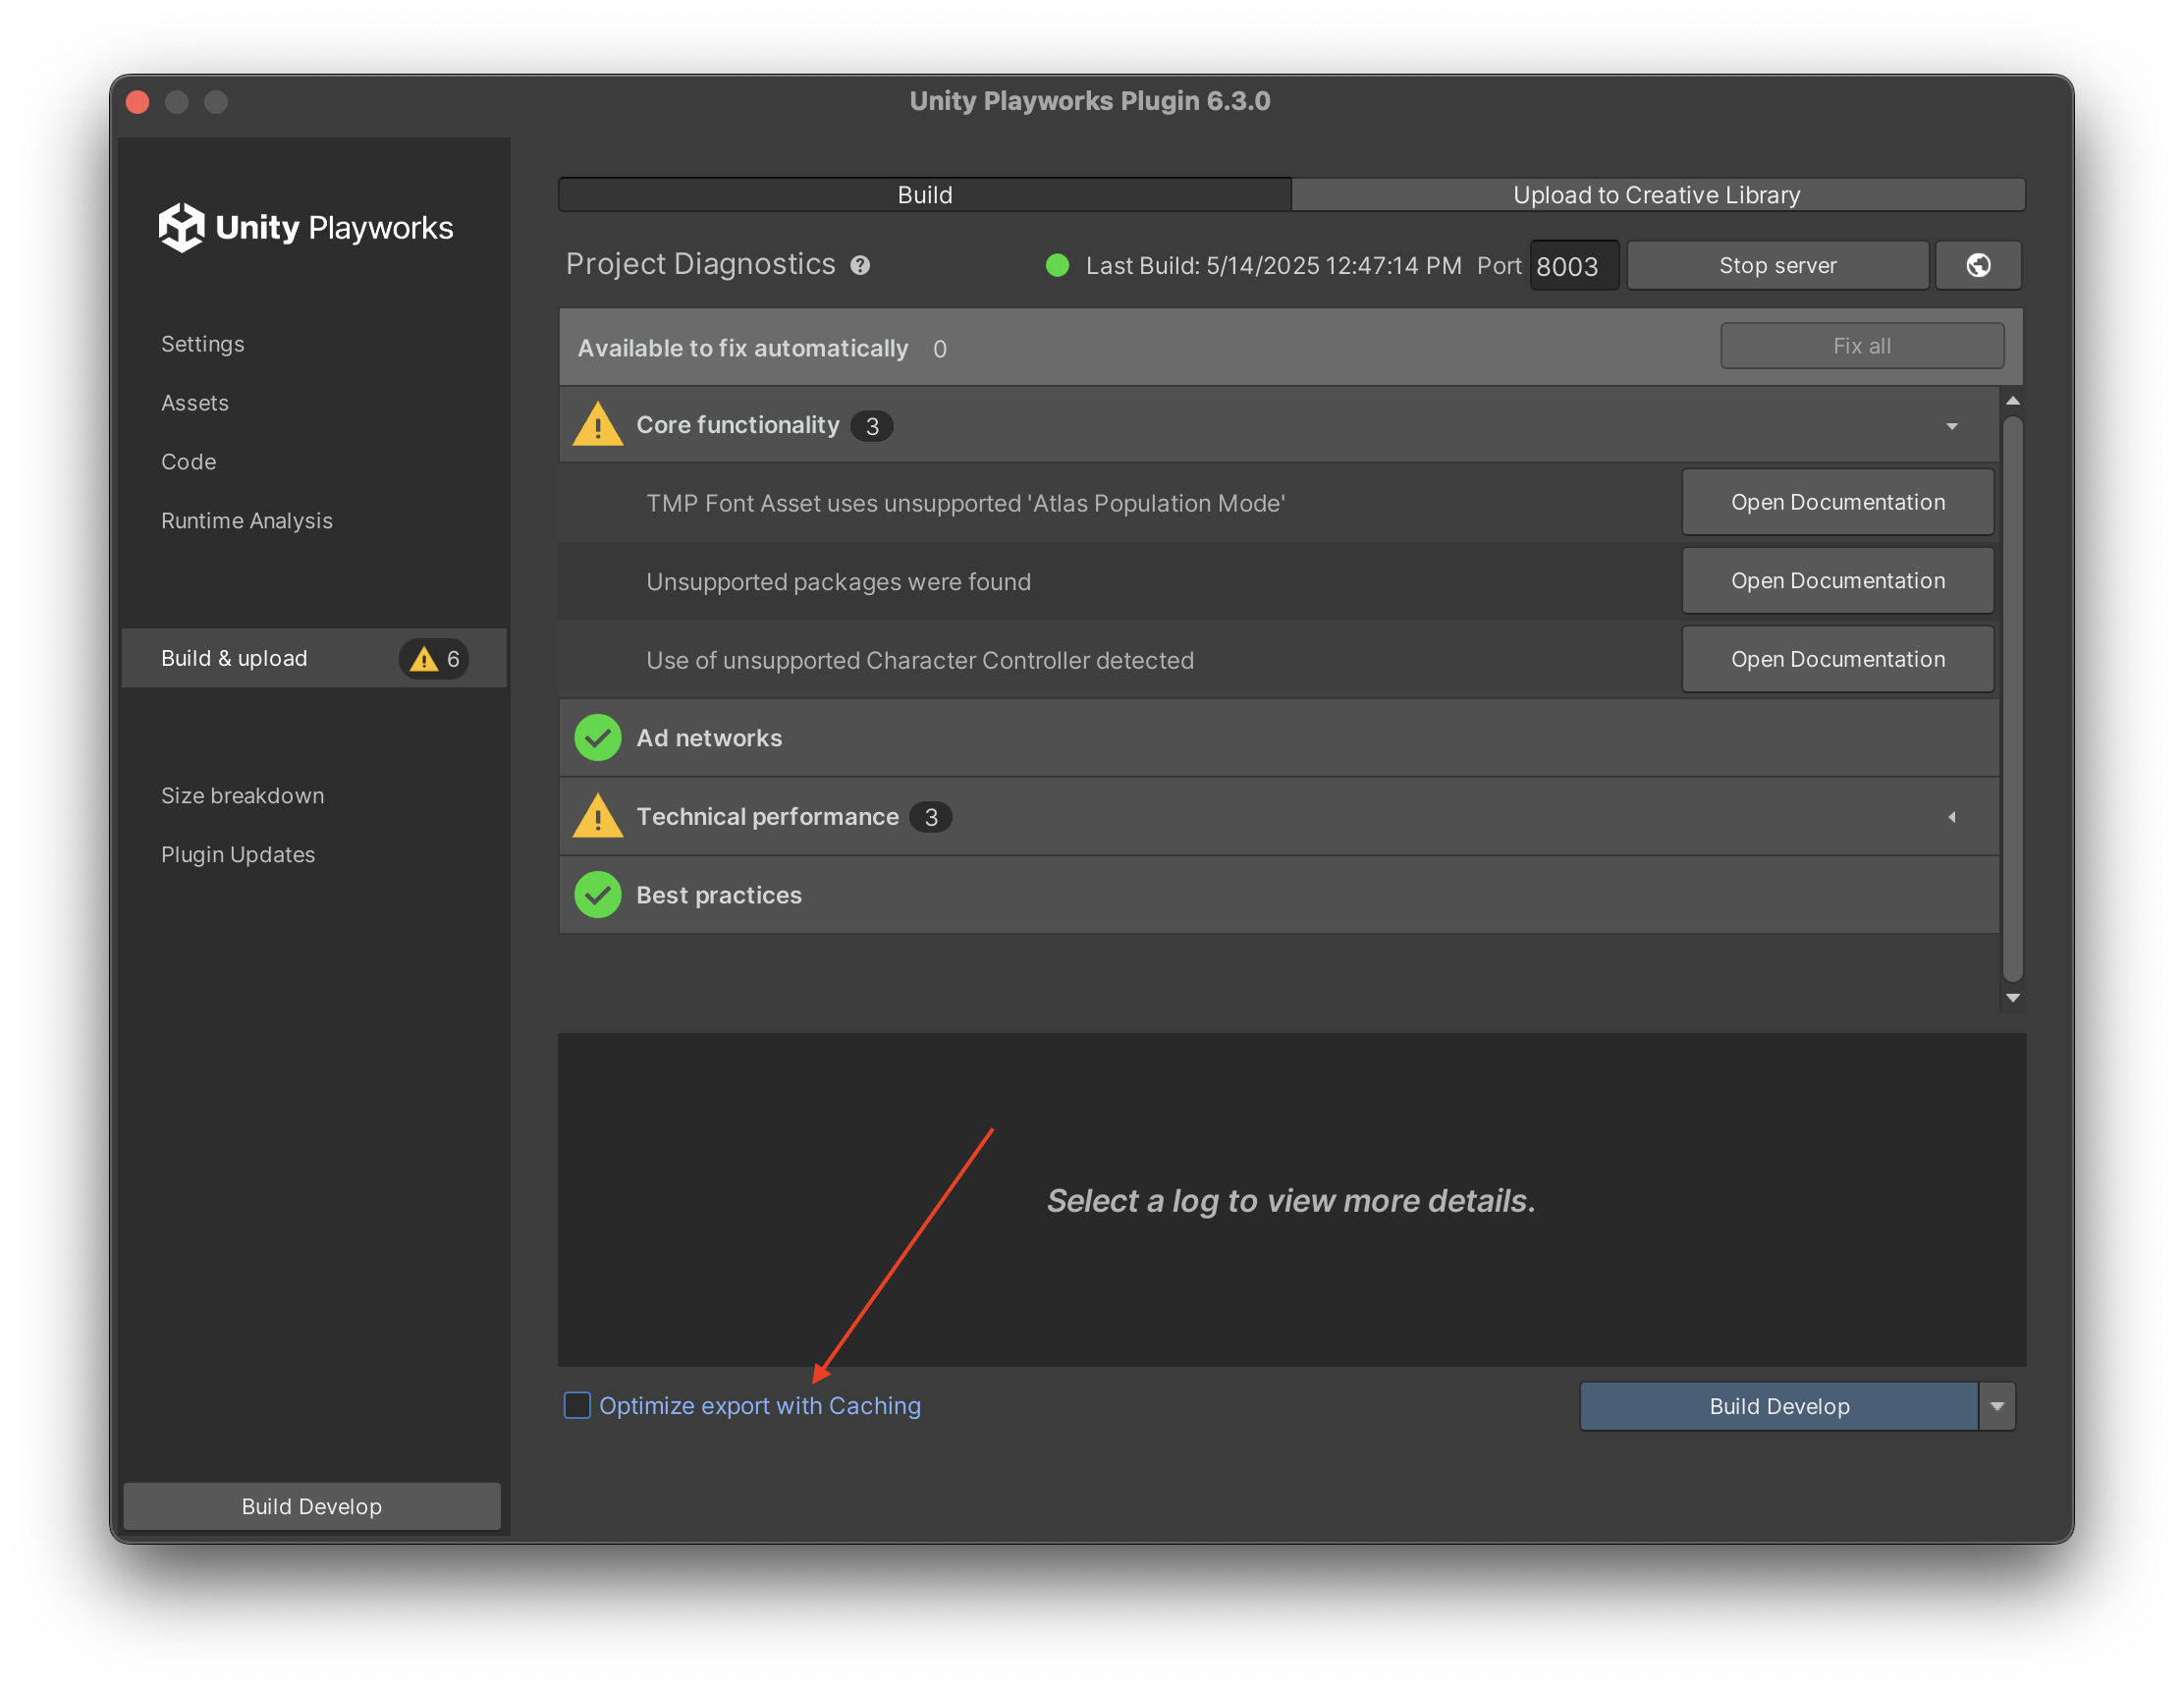Viewport: 2184px width, 1689px height.
Task: Collapse the Core functionality section arrow
Action: pyautogui.click(x=1951, y=426)
